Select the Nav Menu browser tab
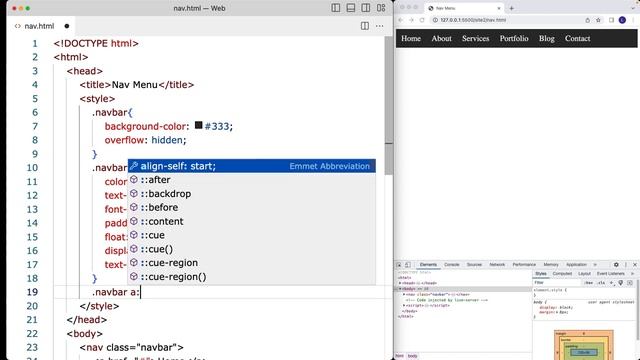The height and width of the screenshot is (360, 640). [x=464, y=8]
